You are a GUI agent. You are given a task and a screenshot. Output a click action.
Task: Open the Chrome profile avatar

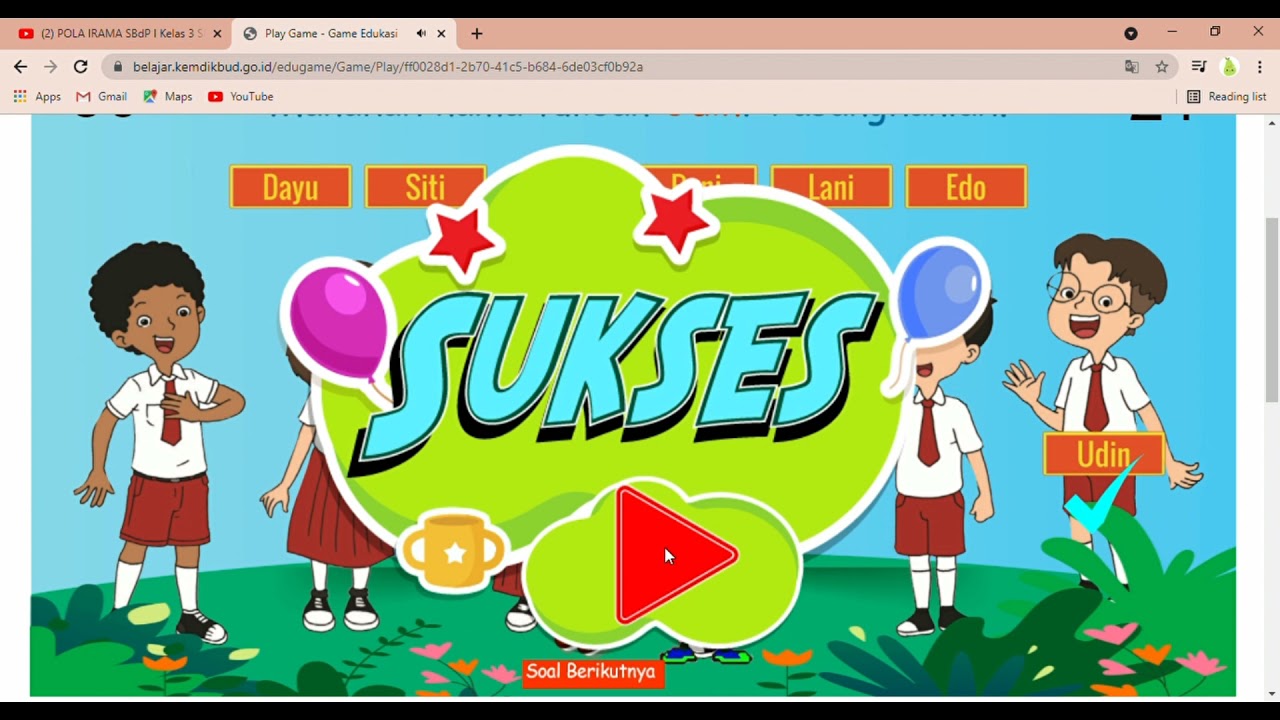pos(1230,67)
